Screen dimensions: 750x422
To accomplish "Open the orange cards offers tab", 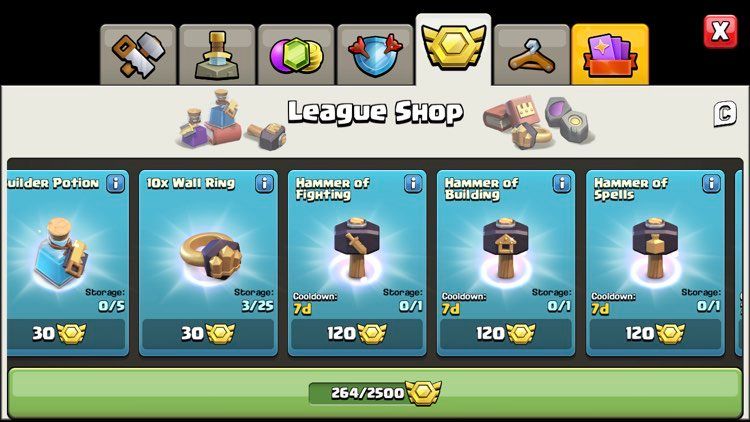I will click(610, 55).
